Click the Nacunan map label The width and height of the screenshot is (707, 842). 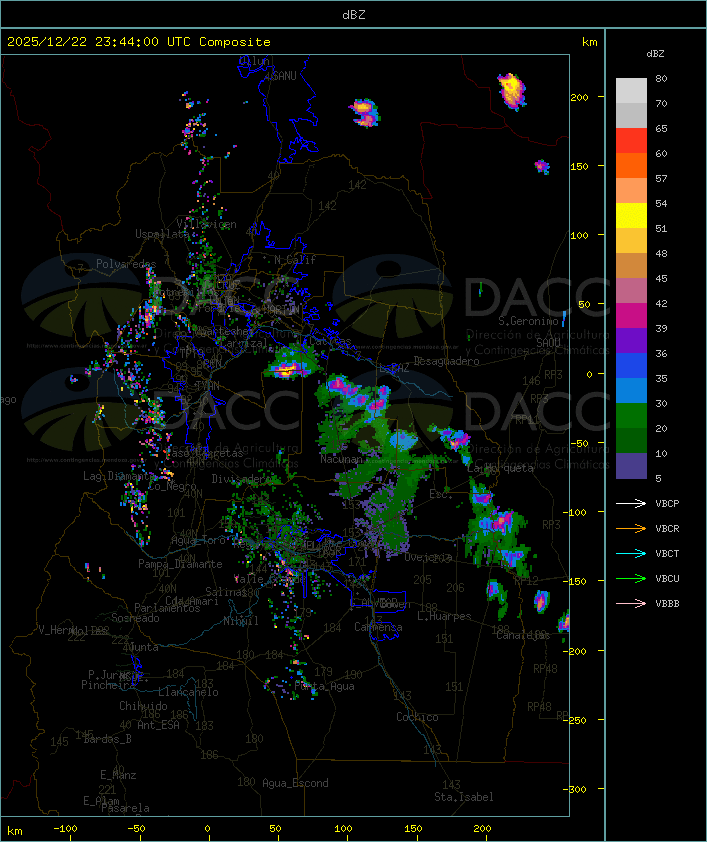pos(341,460)
